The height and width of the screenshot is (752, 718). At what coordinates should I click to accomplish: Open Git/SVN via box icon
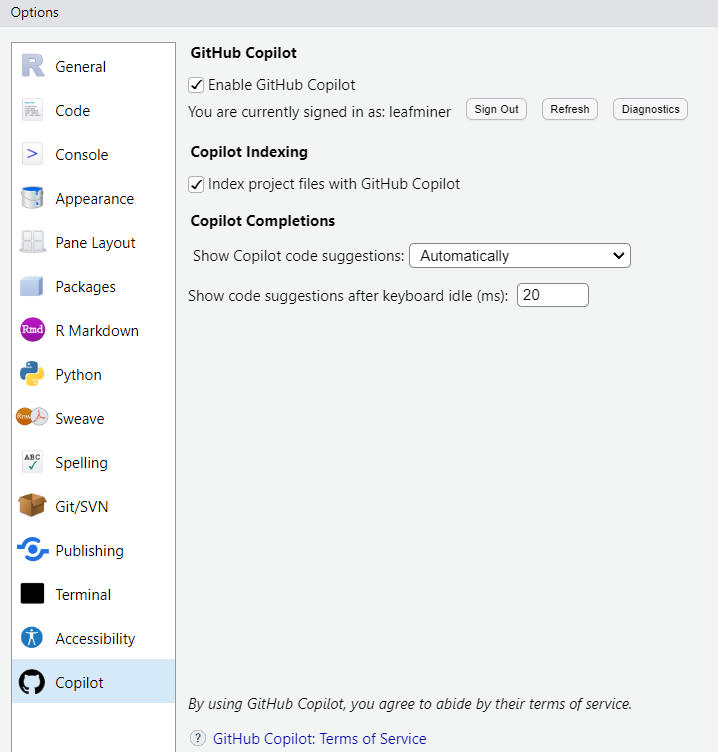pos(32,507)
